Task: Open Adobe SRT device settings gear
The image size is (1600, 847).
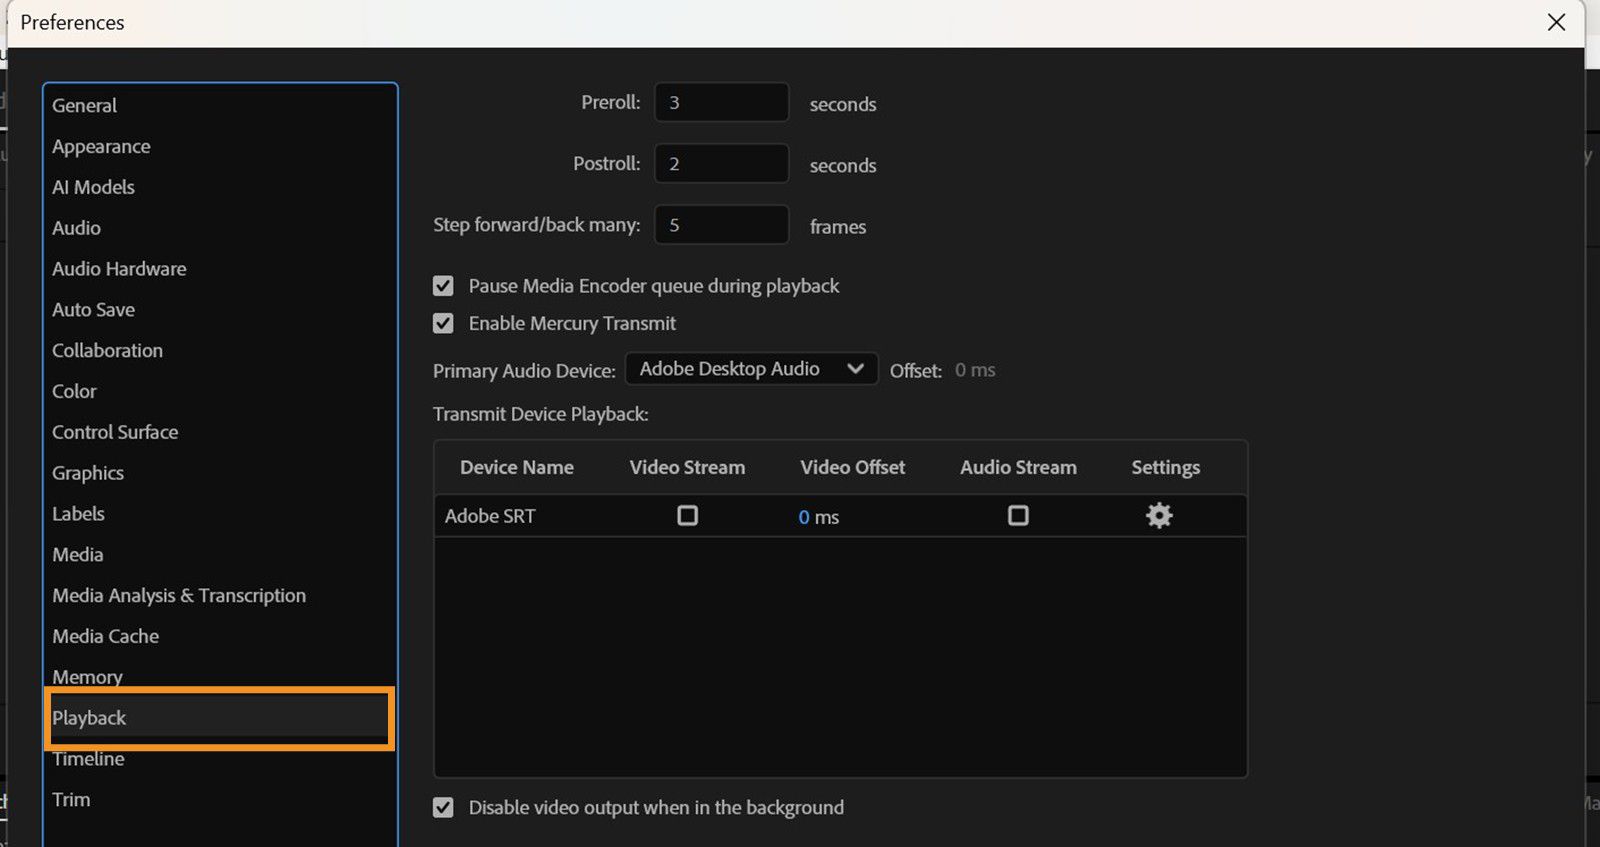Action: tap(1159, 516)
